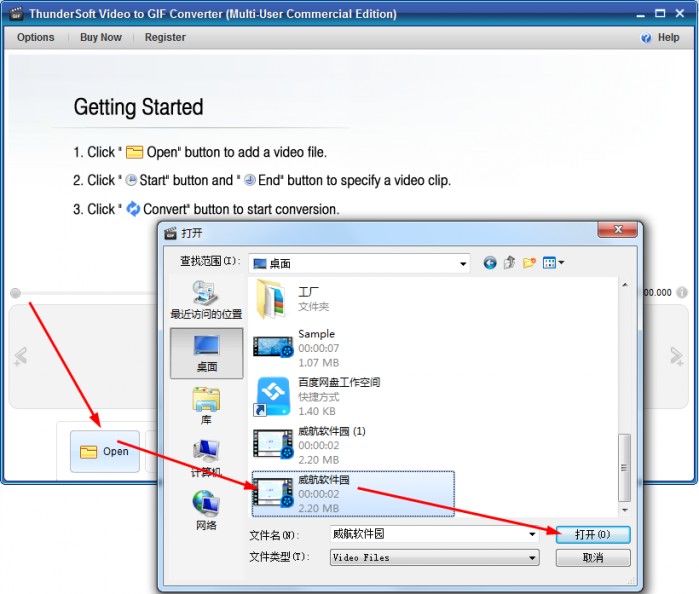This screenshot has height=594, width=699.
Task: Select the 威航软件园 (1) video thumbnail
Action: [x=273, y=444]
